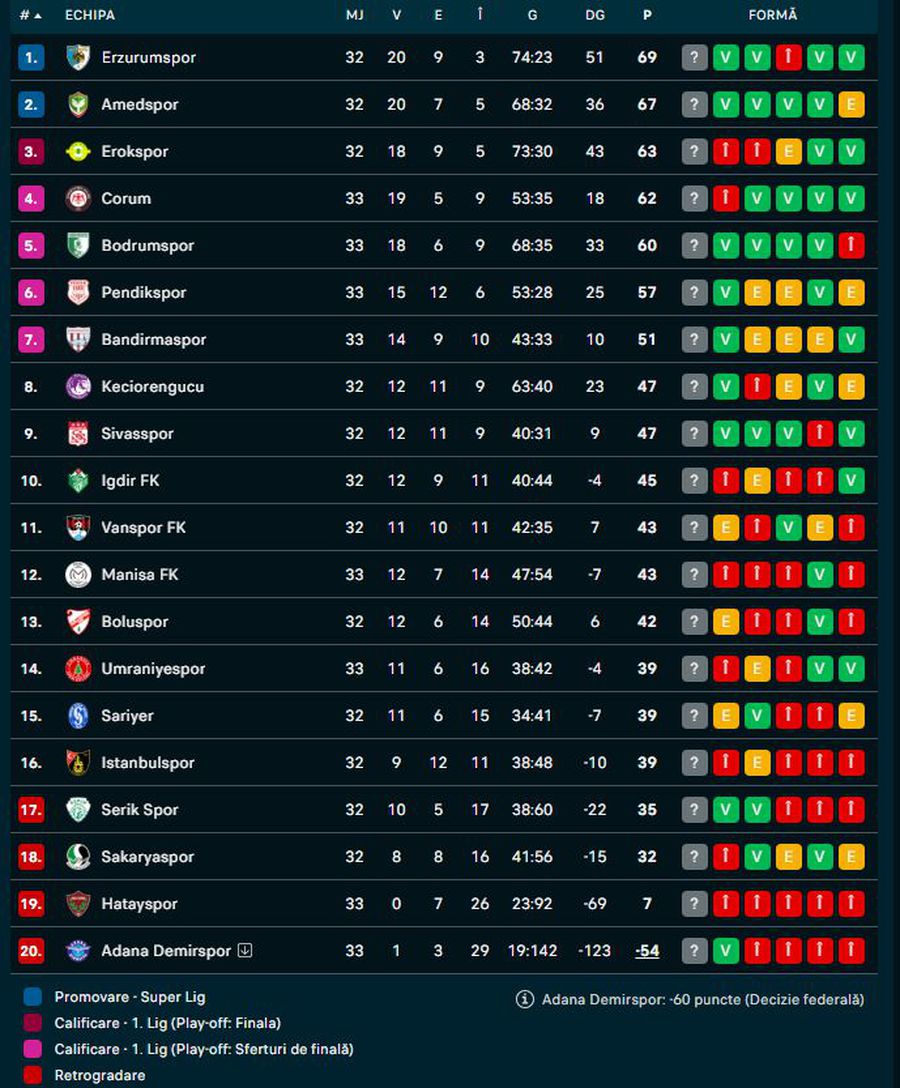Click the blue Promovare - Super Lig swatch

(x=33, y=997)
